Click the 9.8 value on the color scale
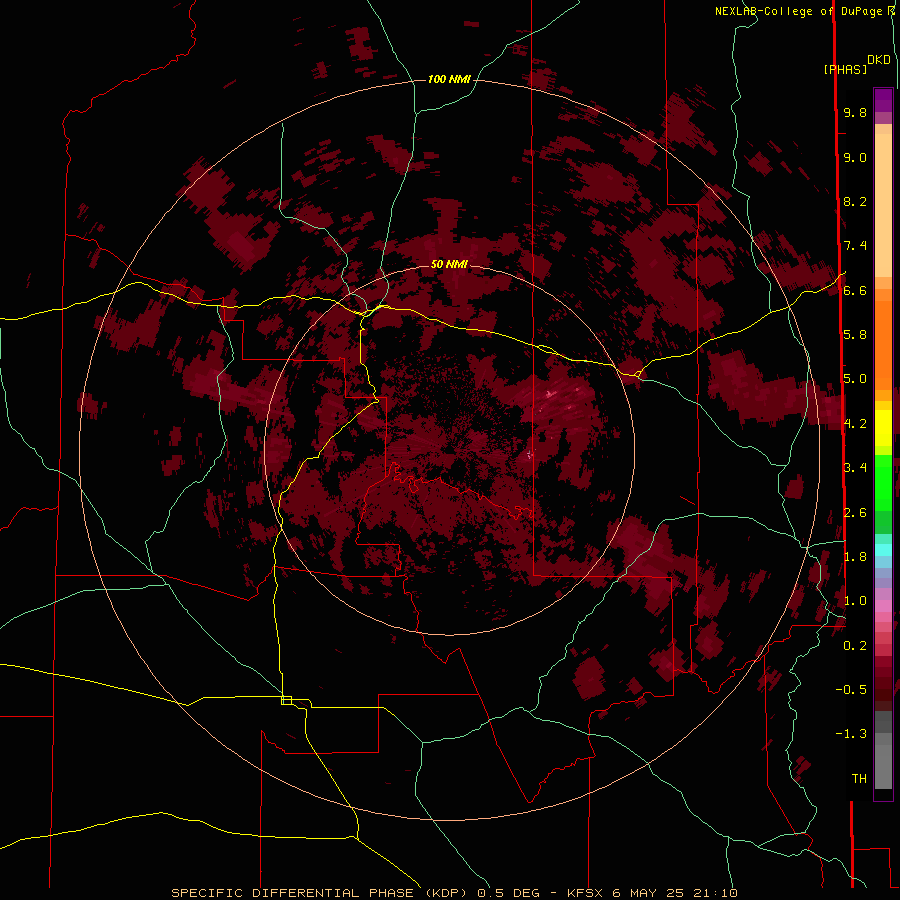The image size is (900, 900). coord(855,112)
